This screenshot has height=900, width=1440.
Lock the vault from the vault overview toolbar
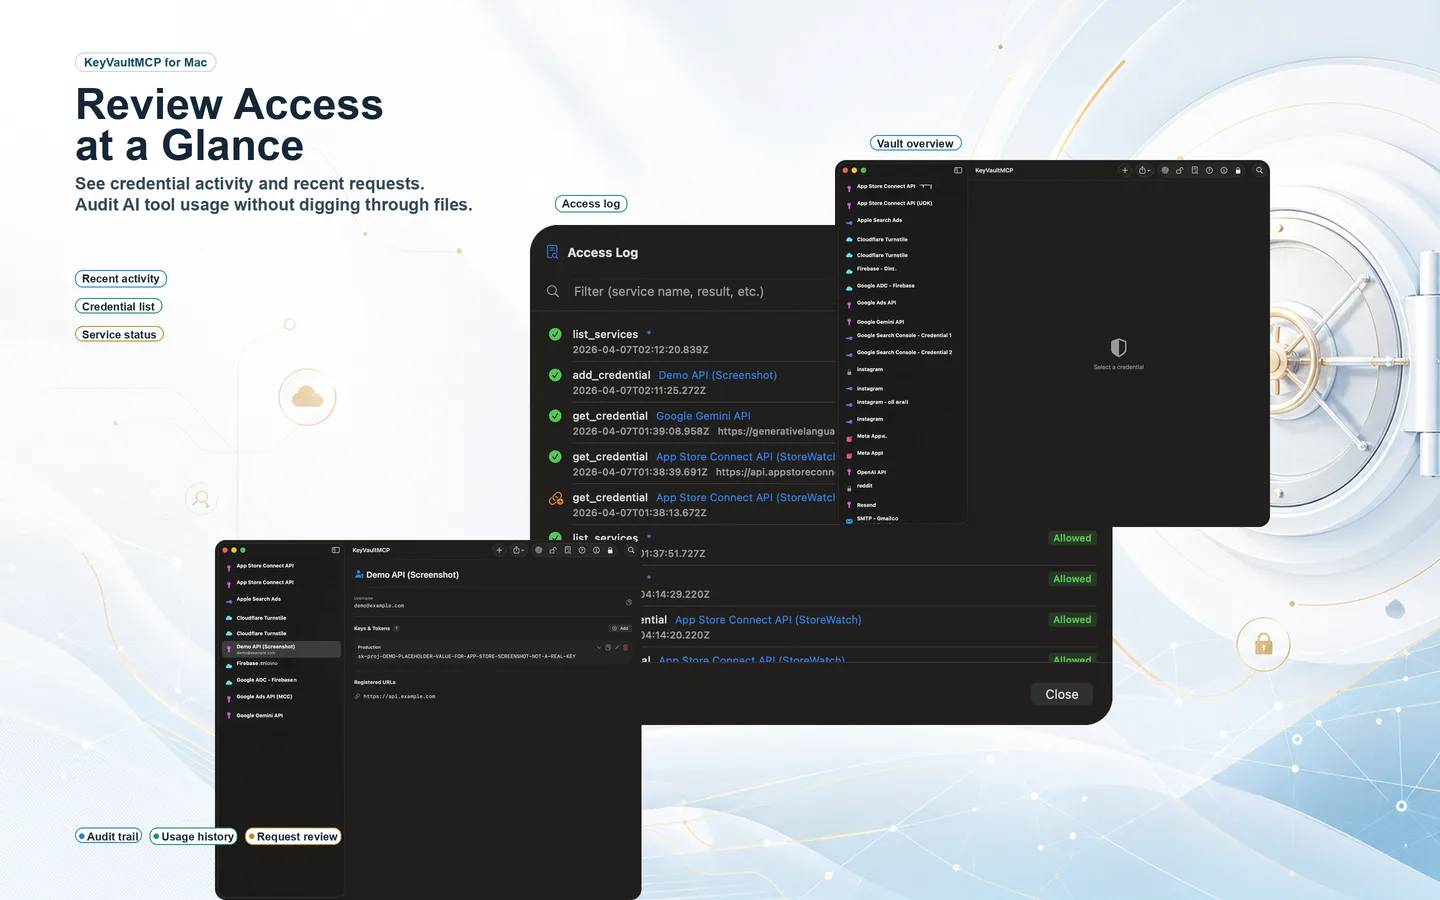pos(1238,170)
